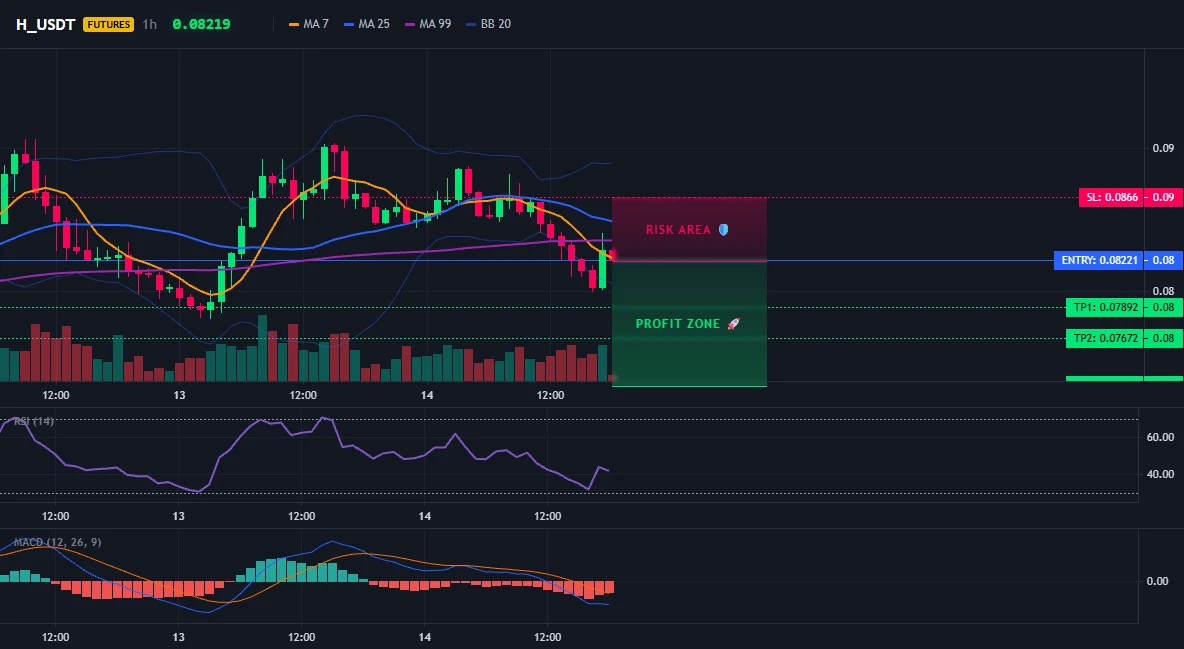This screenshot has width=1184, height=649.
Task: Click the blue ENTRY: 0.08221 label
Action: coord(1098,261)
